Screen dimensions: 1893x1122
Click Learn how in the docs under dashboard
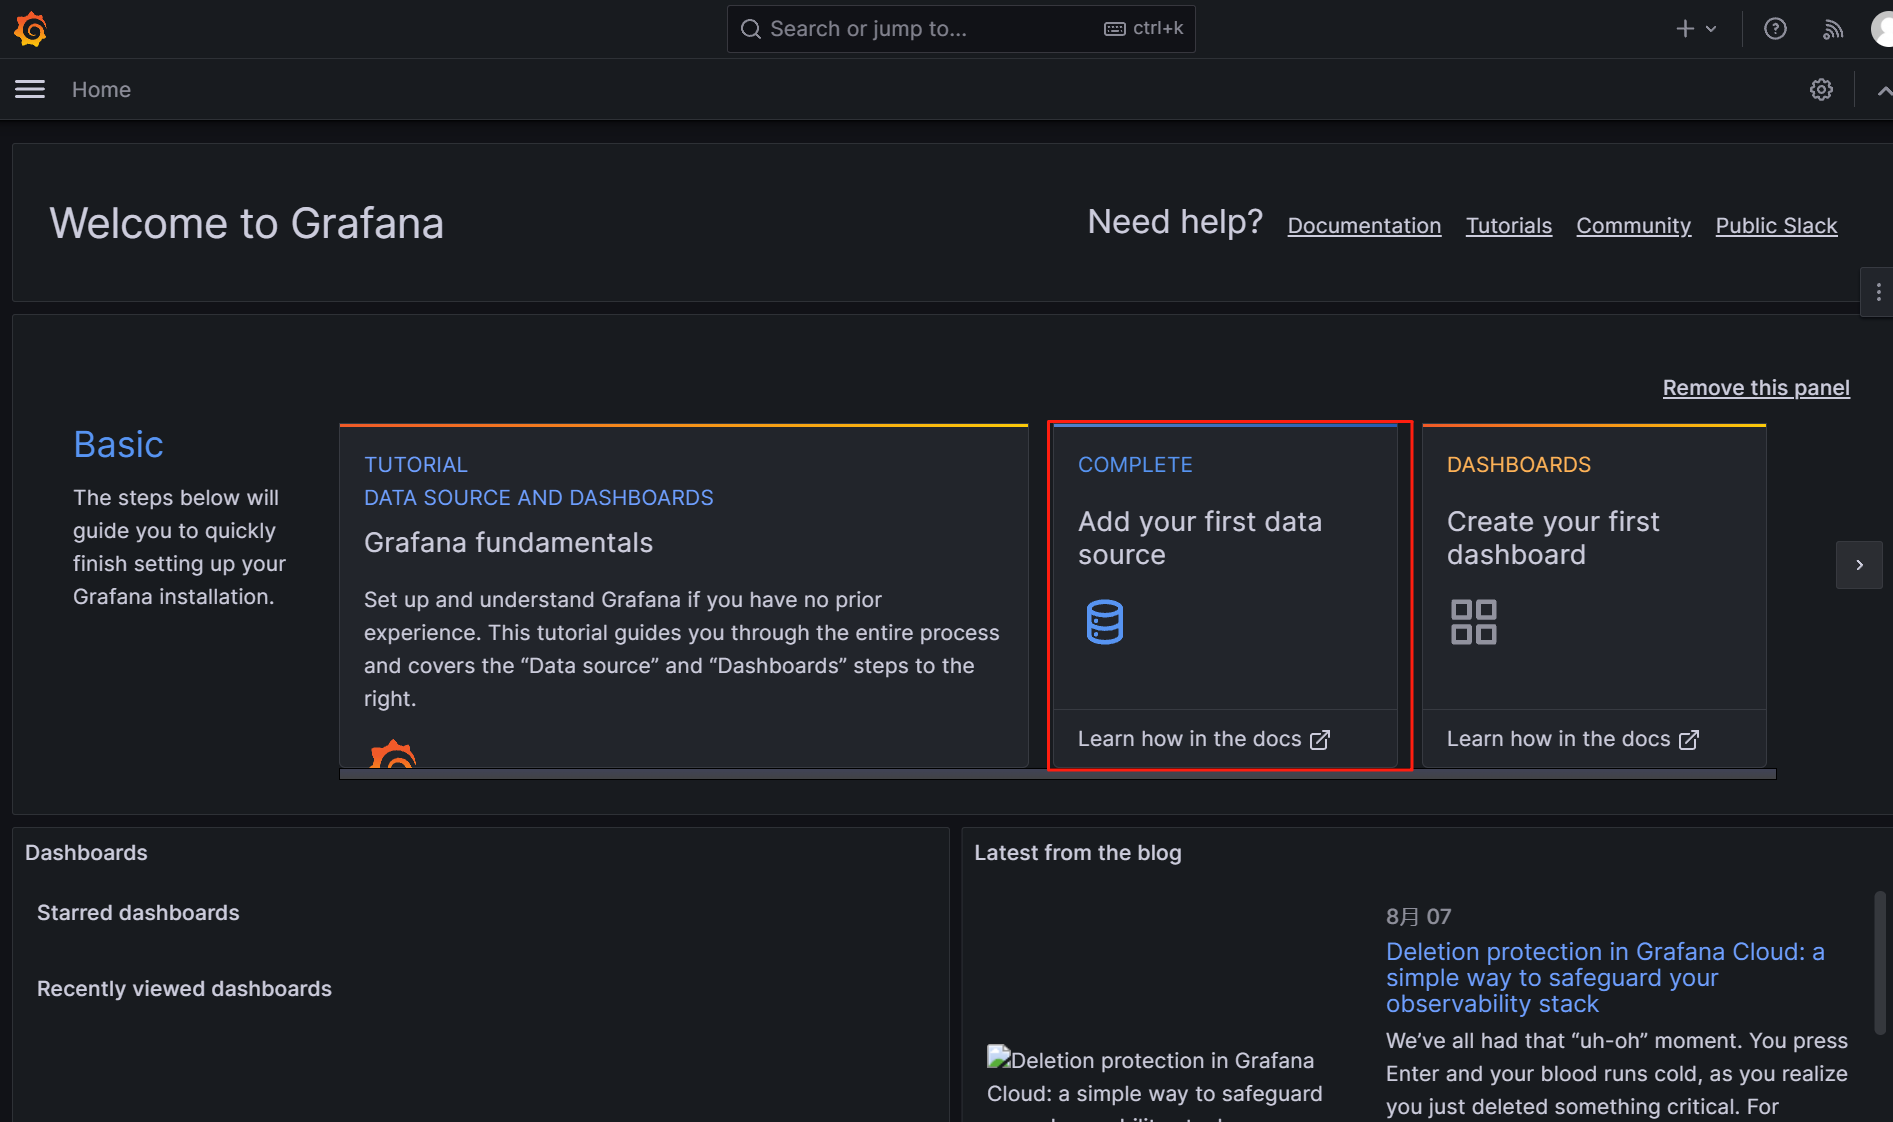pyautogui.click(x=1573, y=739)
